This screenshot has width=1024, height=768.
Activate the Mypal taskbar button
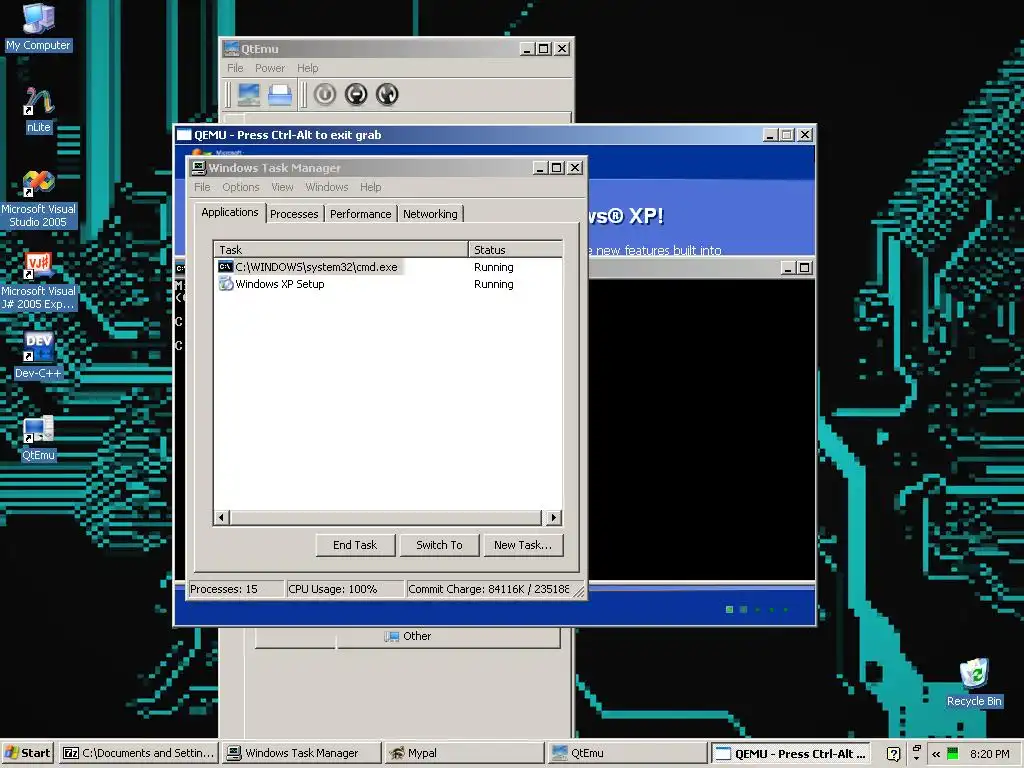[462, 753]
